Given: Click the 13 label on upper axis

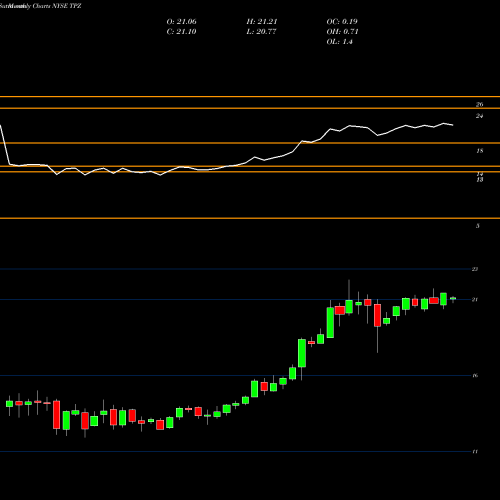Looking at the screenshot, I should tap(479, 180).
